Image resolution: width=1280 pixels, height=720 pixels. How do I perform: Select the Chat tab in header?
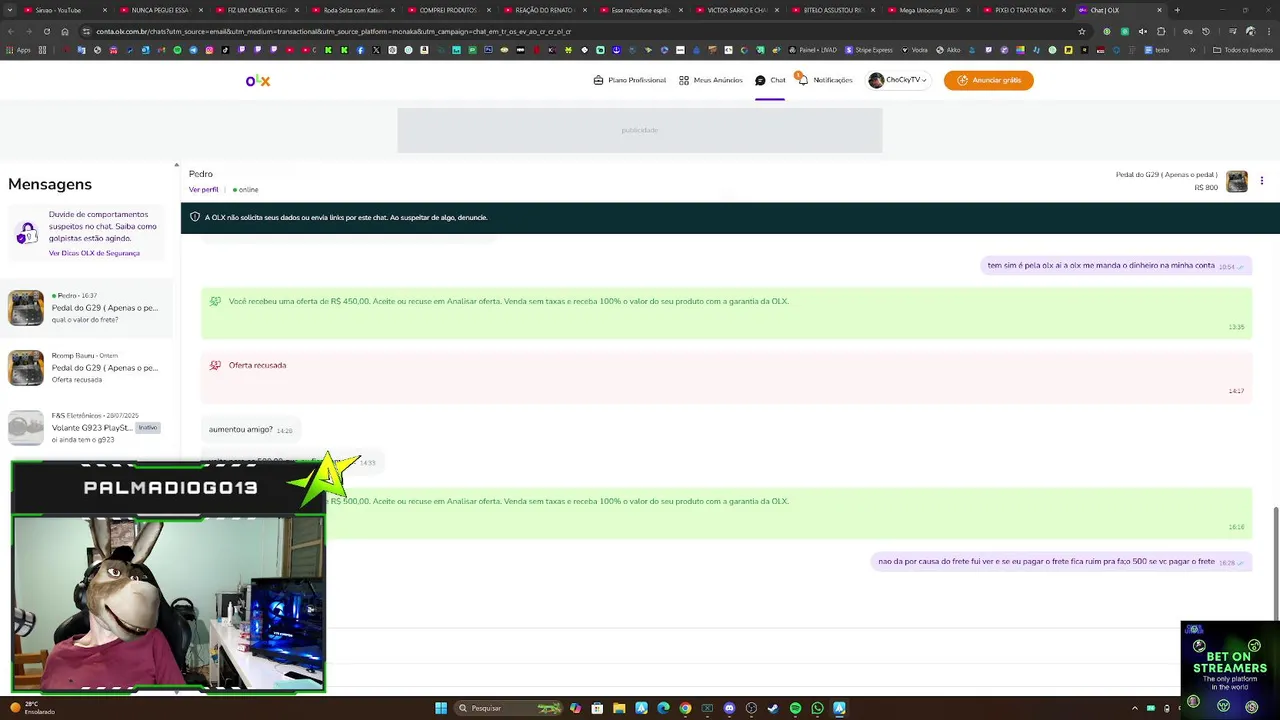click(770, 80)
